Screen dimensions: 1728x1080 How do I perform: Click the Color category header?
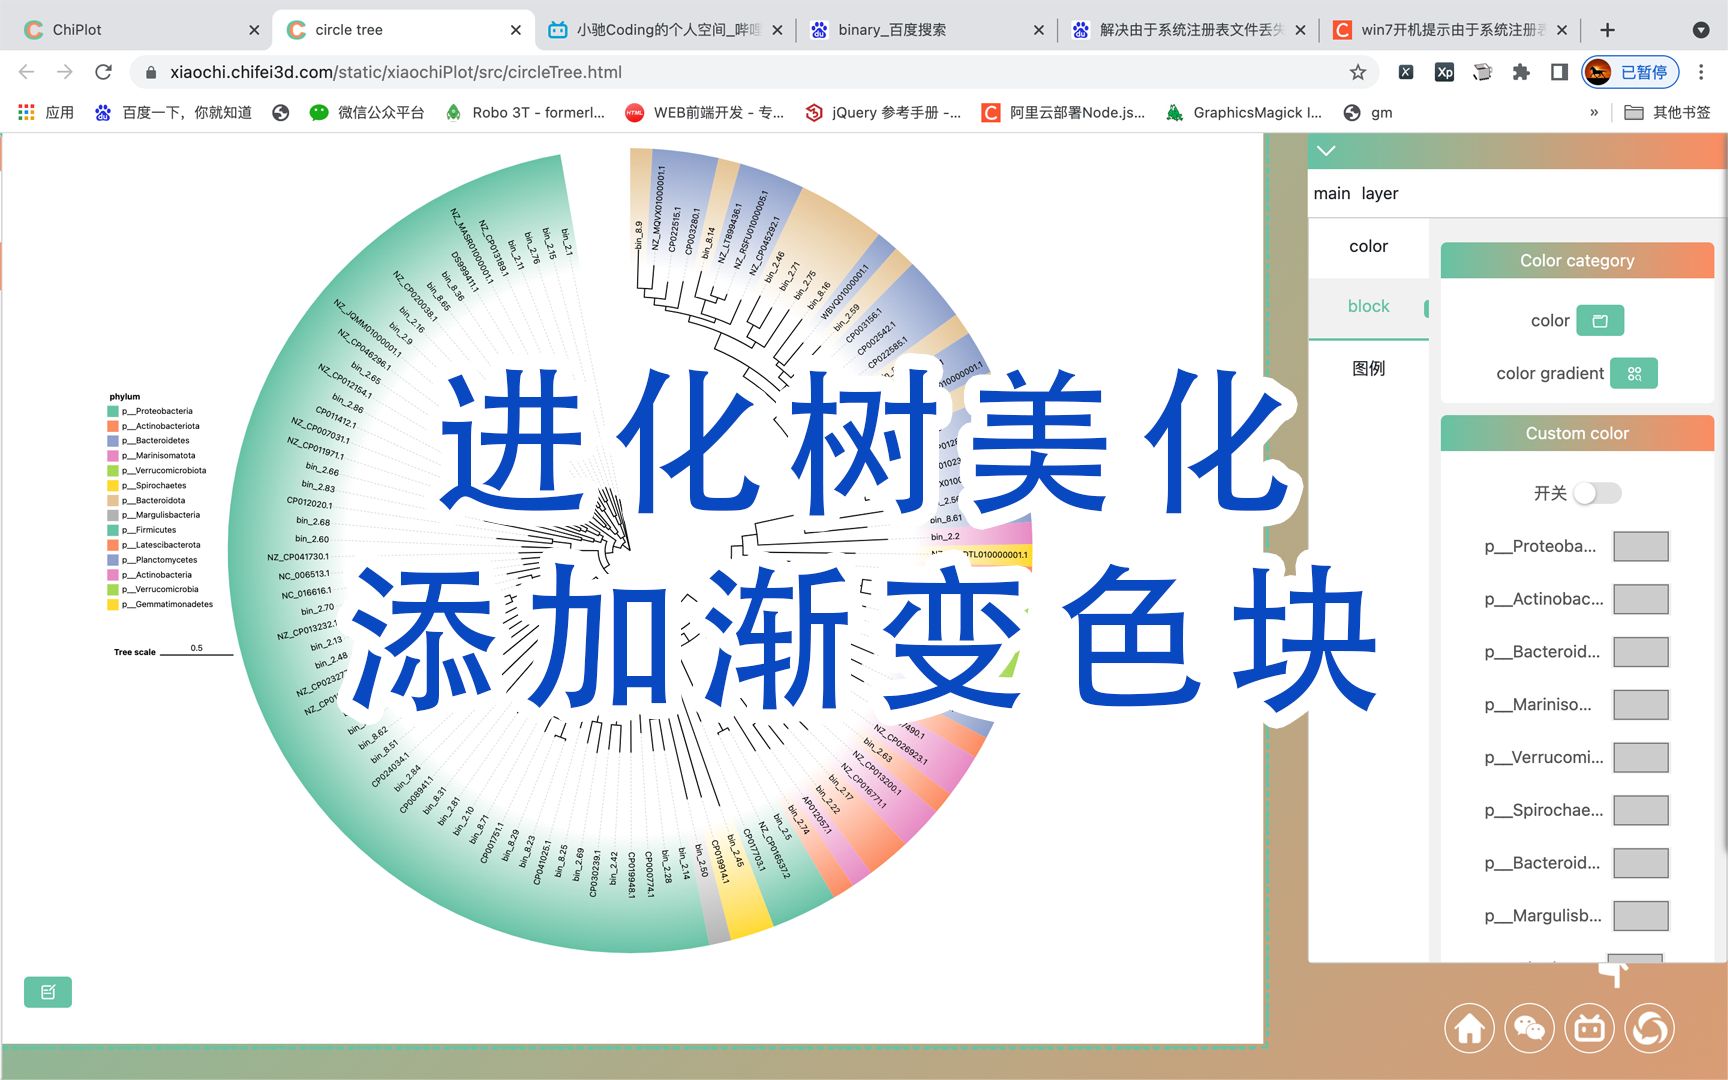(1577, 260)
